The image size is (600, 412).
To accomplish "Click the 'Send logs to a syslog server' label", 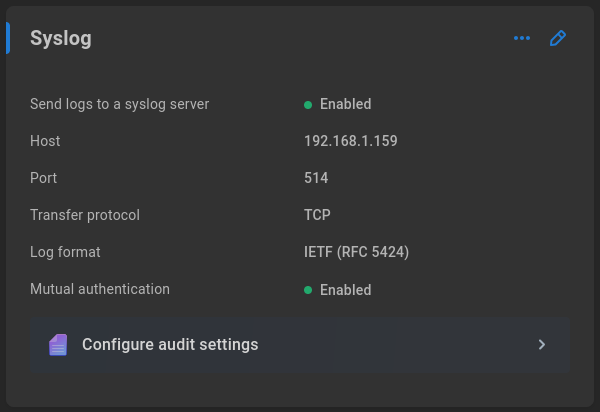I will [119, 104].
